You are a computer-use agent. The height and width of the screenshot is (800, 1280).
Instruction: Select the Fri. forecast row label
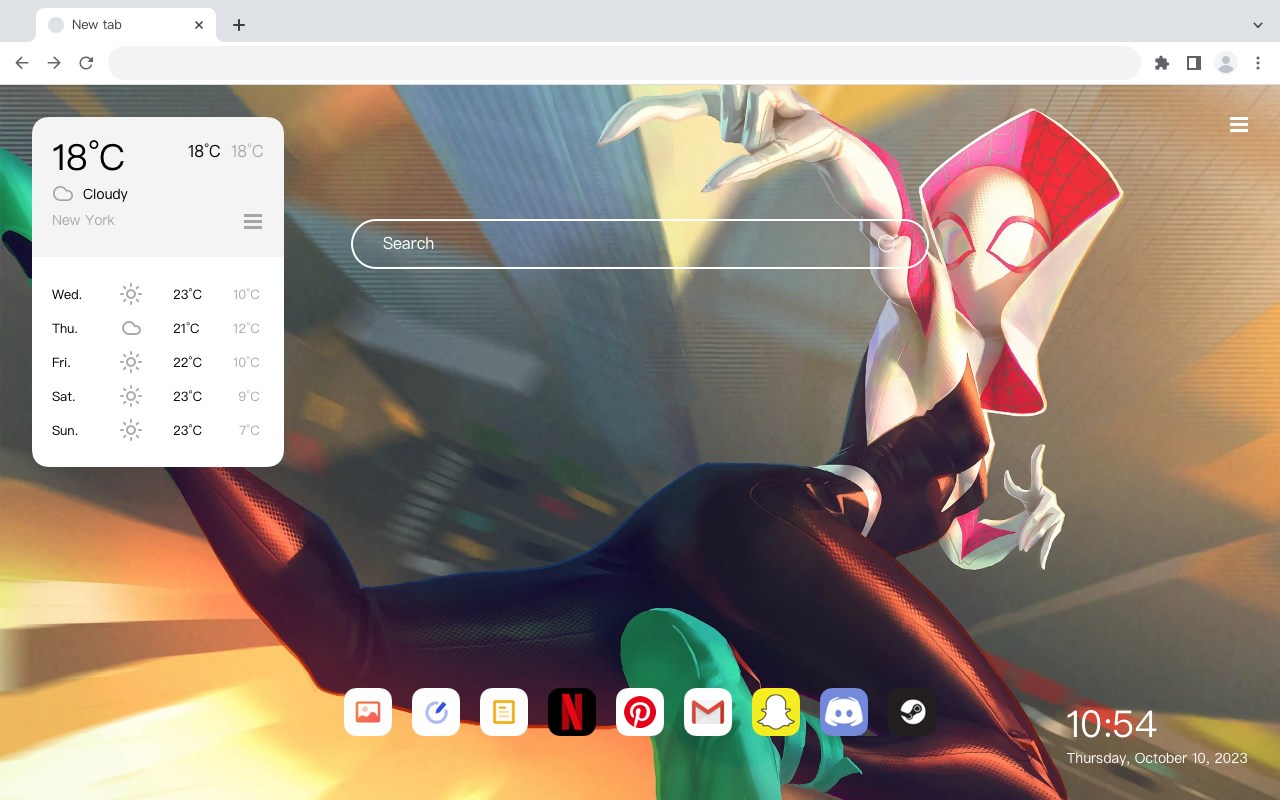point(61,362)
